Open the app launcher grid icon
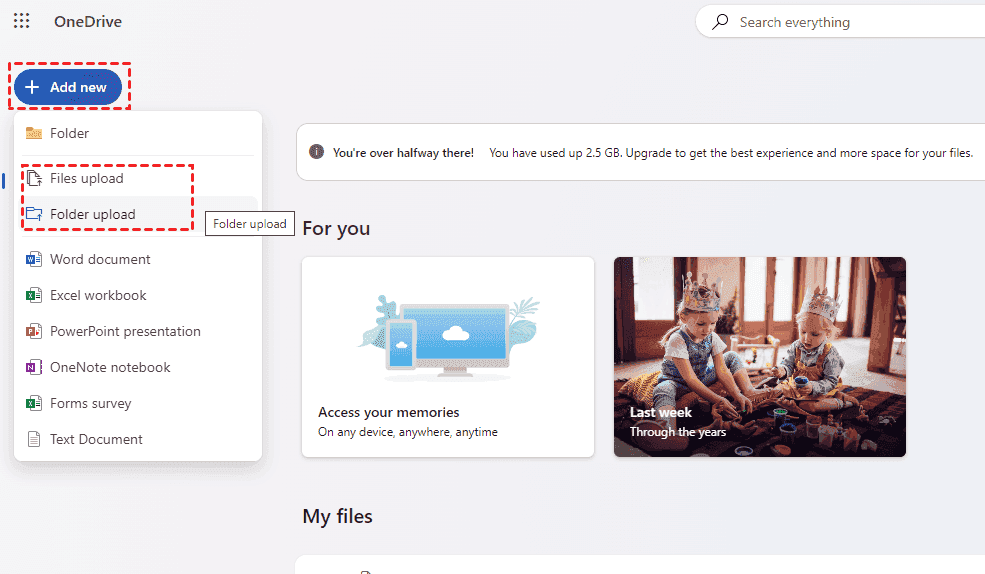 point(21,21)
